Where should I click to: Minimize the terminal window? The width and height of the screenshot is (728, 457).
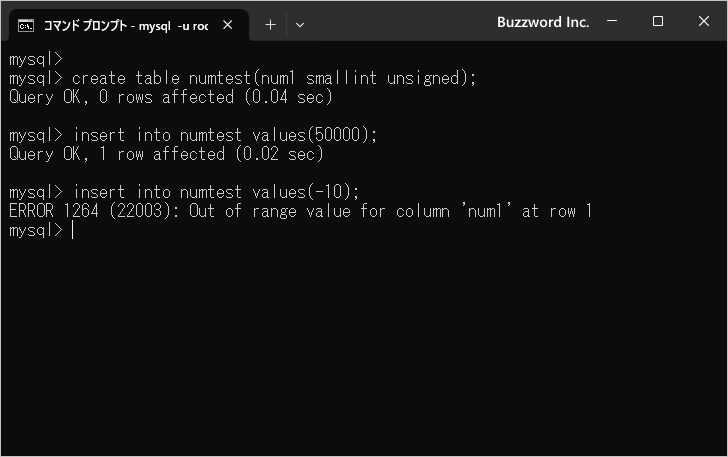(x=612, y=21)
